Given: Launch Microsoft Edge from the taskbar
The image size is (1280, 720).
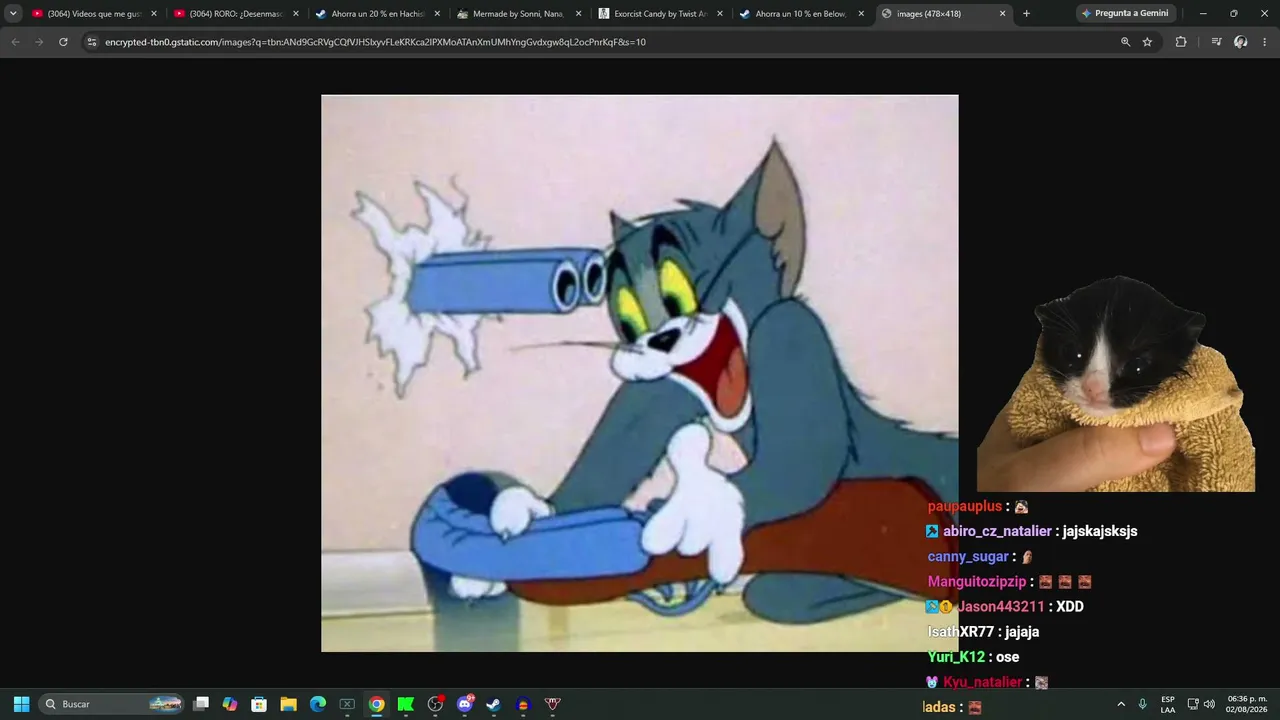Looking at the screenshot, I should pyautogui.click(x=318, y=704).
